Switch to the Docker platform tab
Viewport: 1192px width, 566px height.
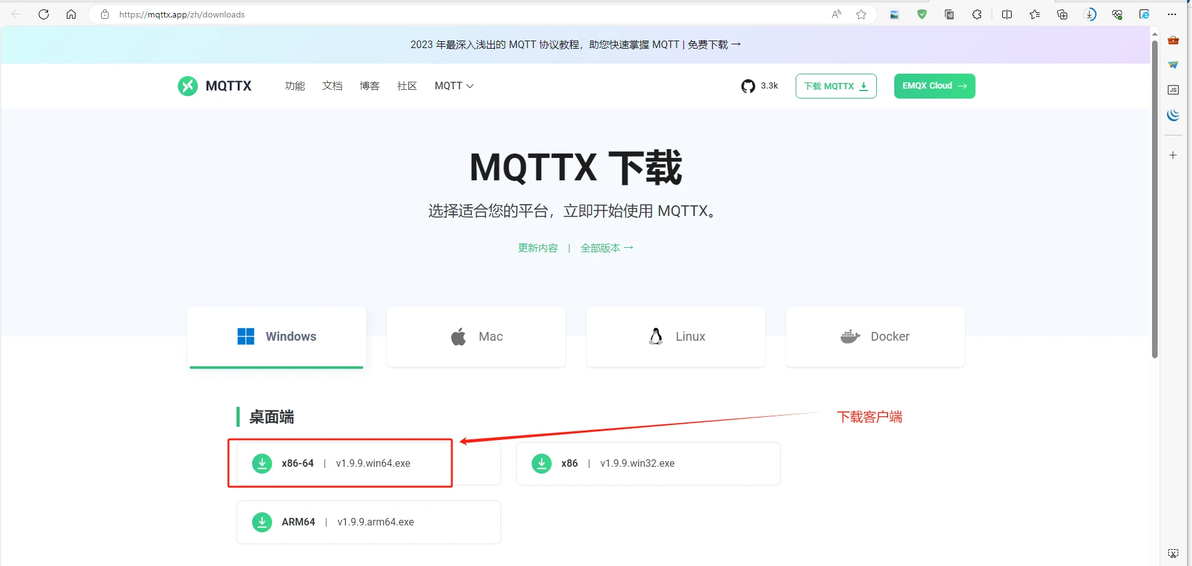tap(875, 337)
